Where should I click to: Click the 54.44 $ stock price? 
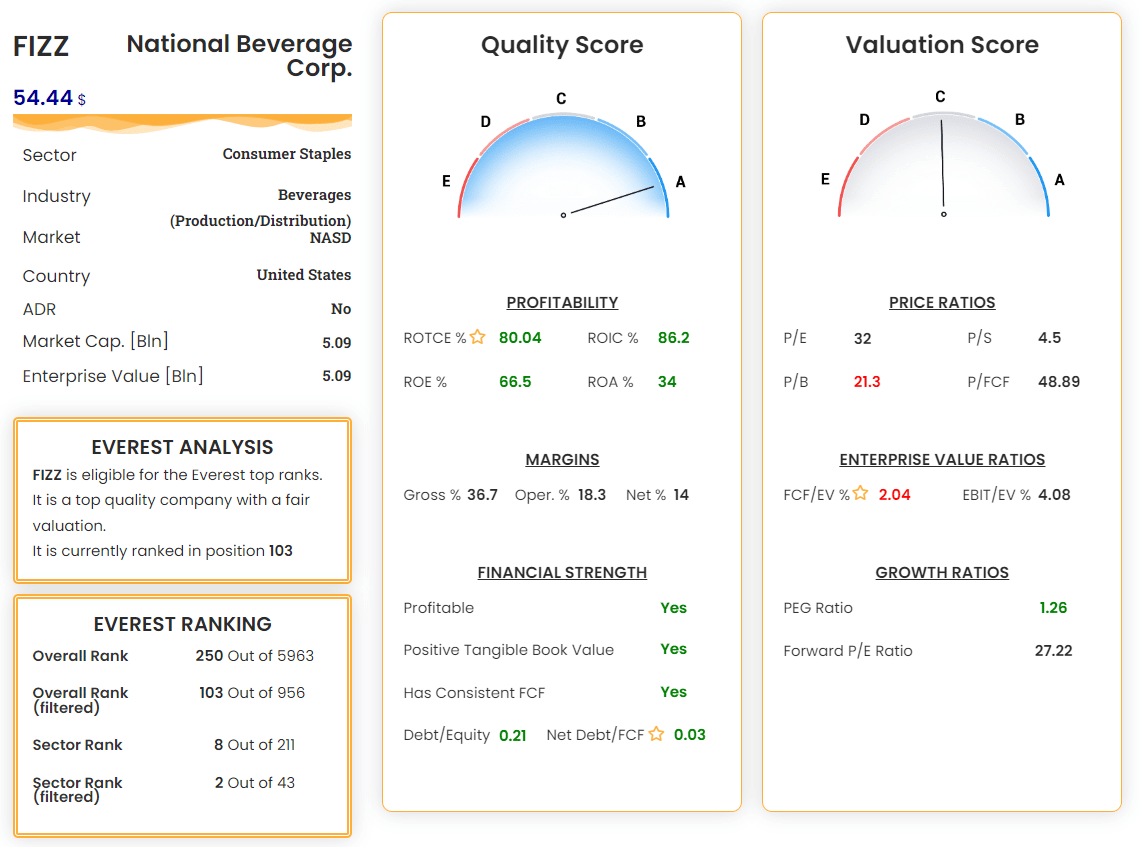(49, 97)
